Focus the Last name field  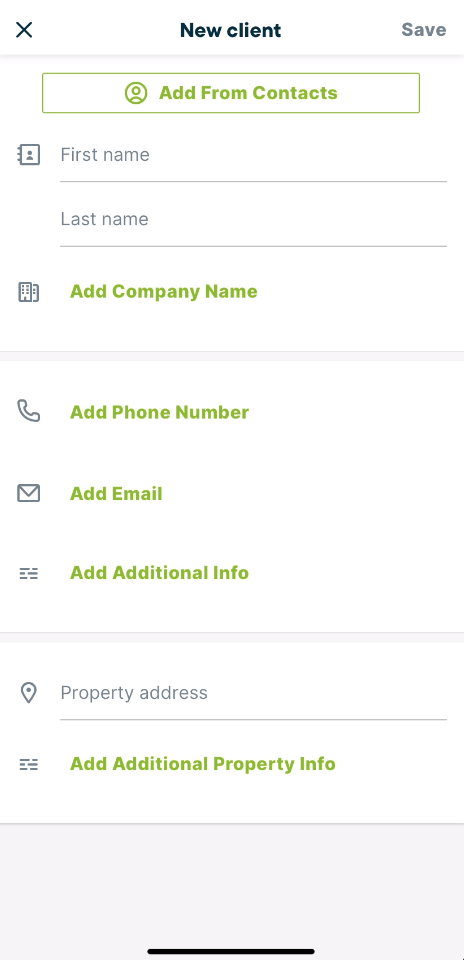[253, 220]
